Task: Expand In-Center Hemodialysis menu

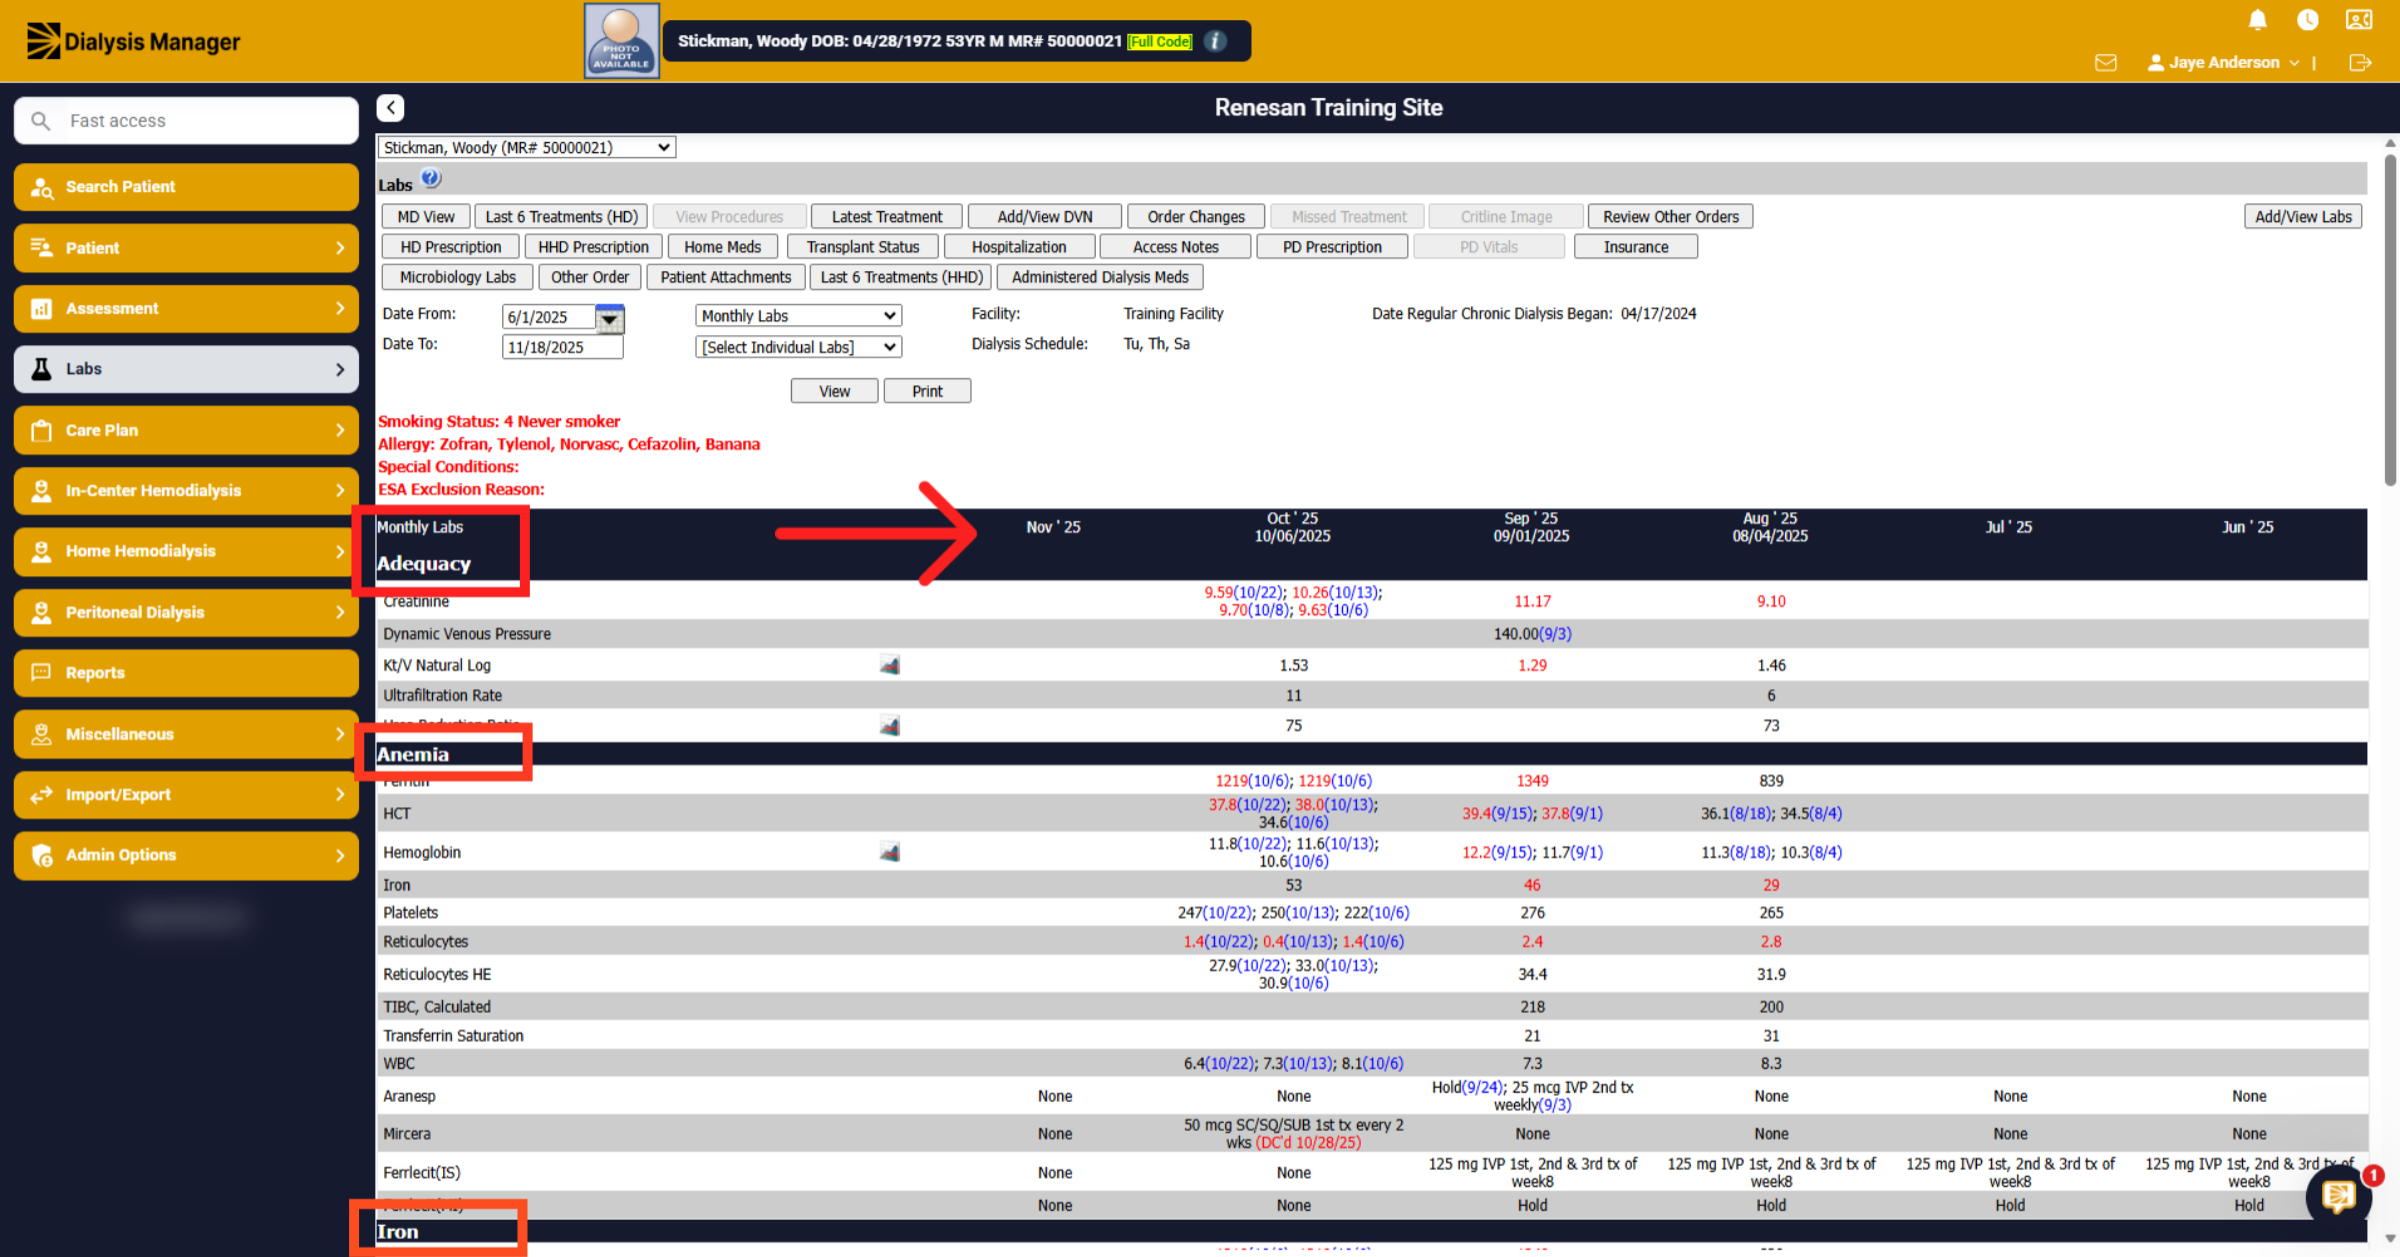Action: click(x=186, y=490)
